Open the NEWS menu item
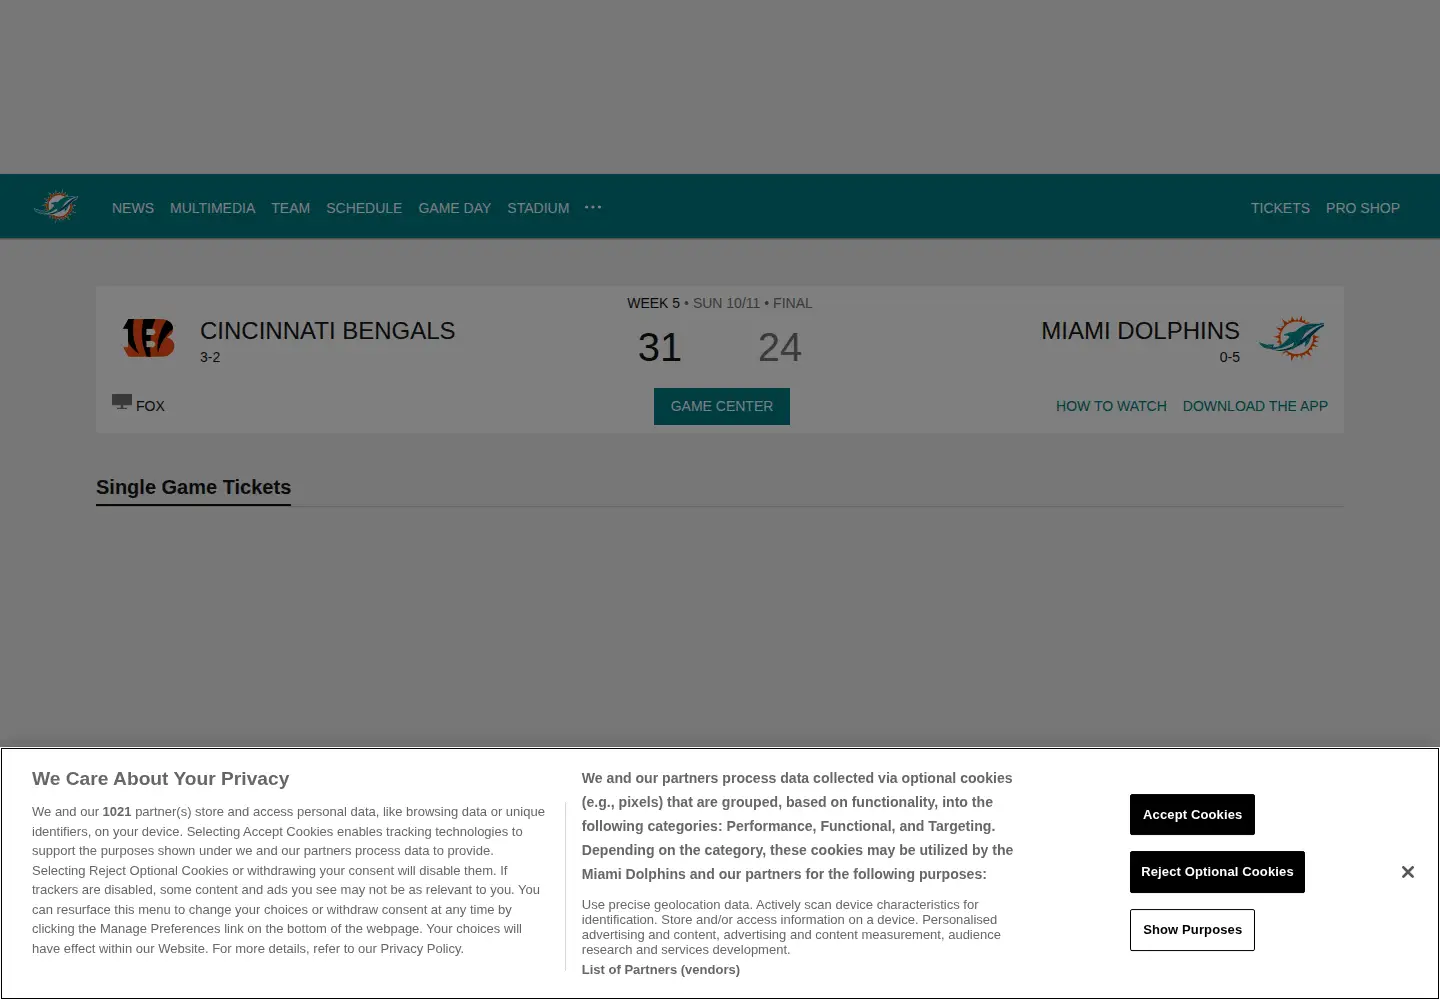The width and height of the screenshot is (1440, 1000). click(x=133, y=208)
